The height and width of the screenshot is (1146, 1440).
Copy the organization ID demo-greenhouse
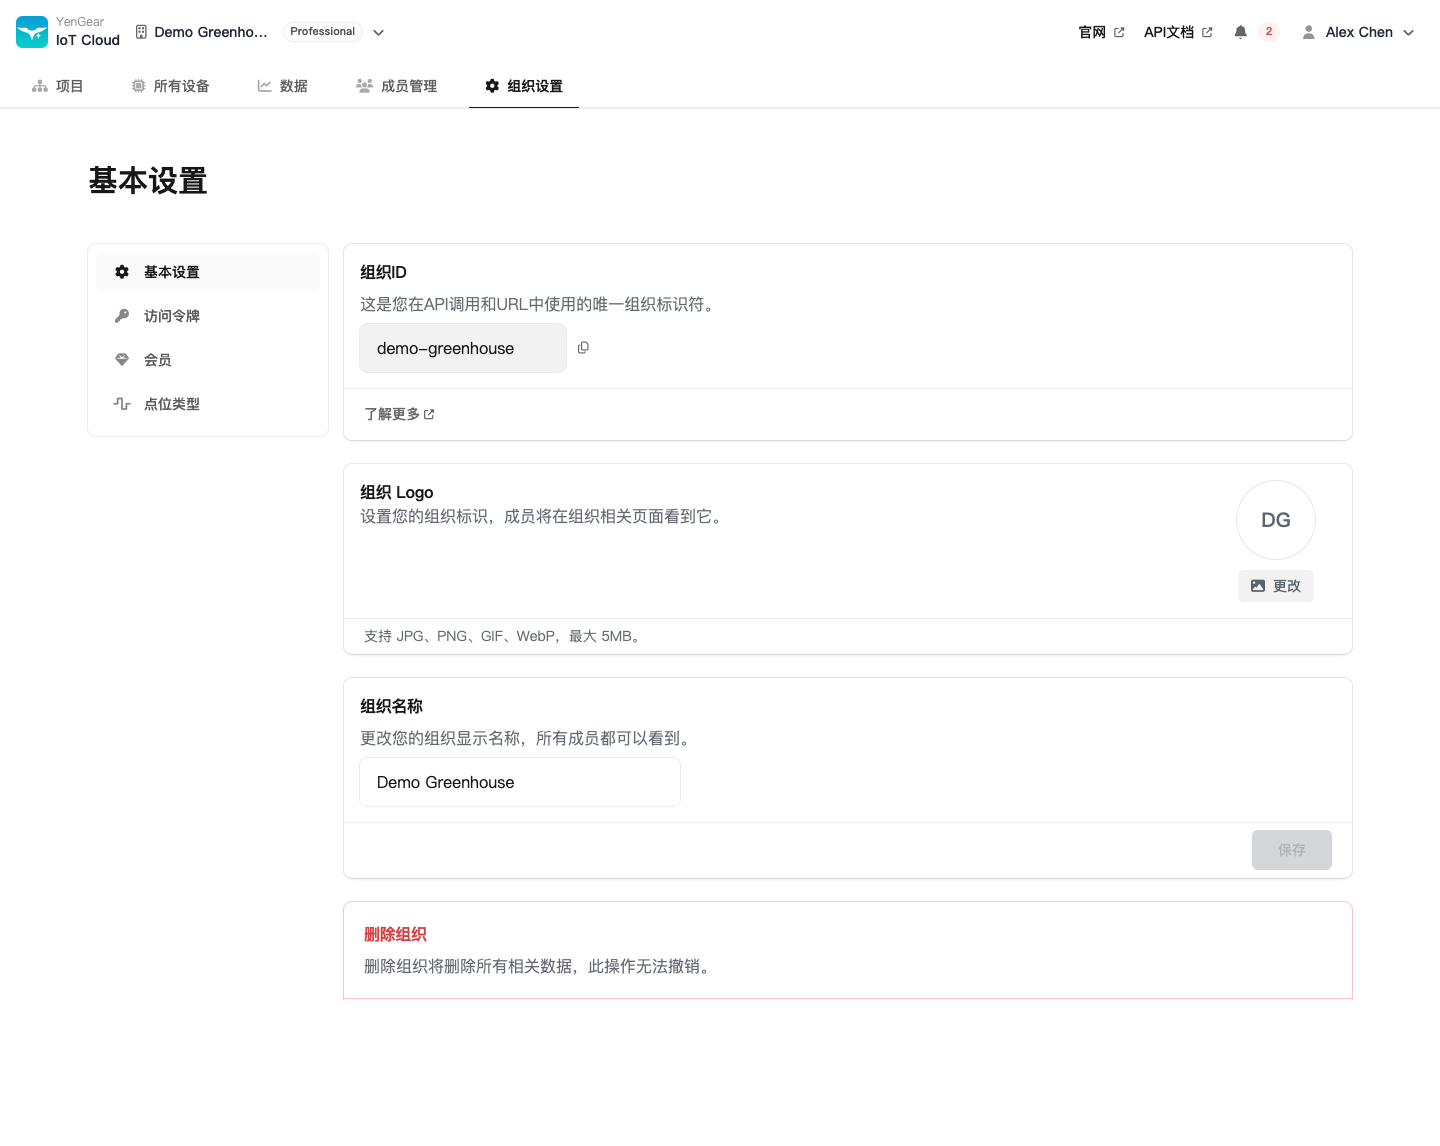coord(583,348)
